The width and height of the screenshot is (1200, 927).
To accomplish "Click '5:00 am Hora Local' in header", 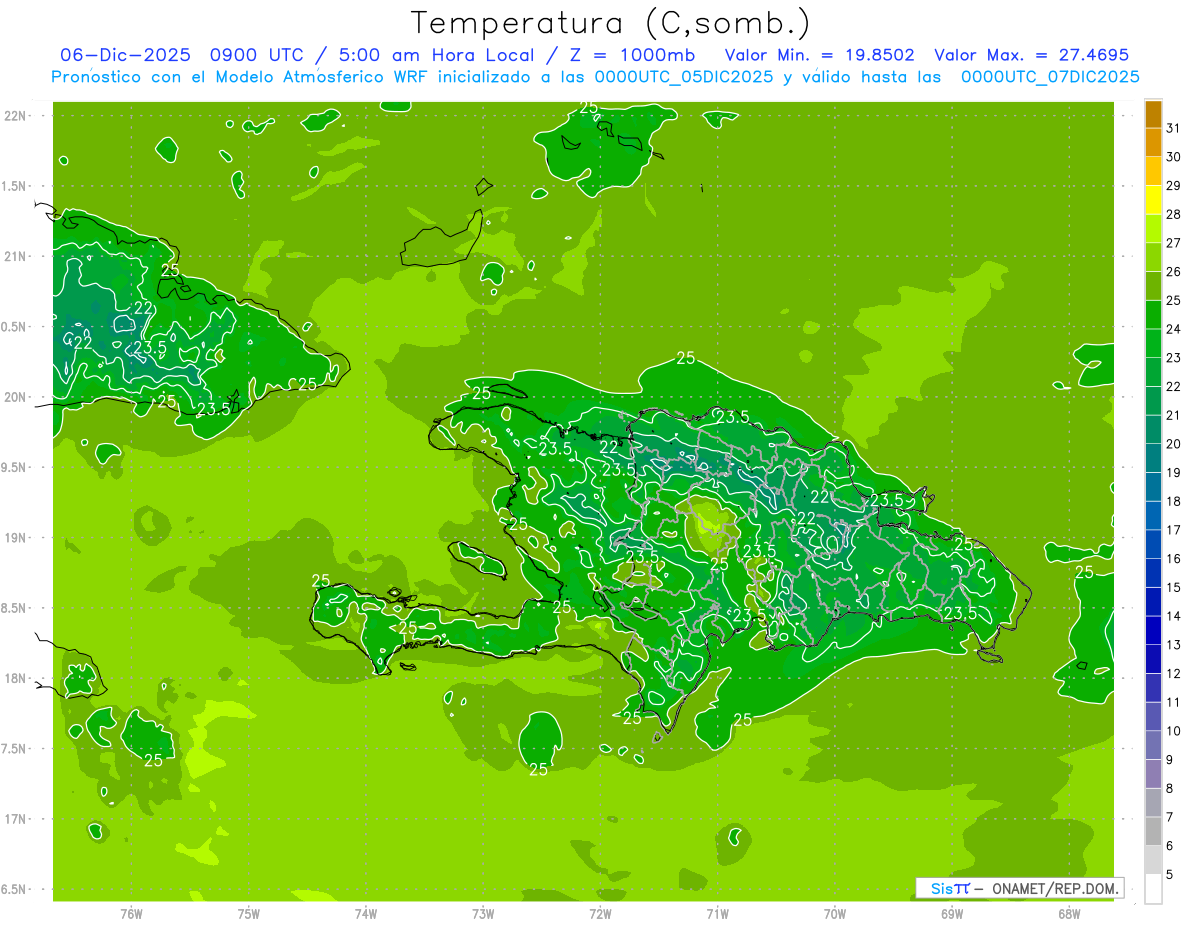I will pos(440,55).
